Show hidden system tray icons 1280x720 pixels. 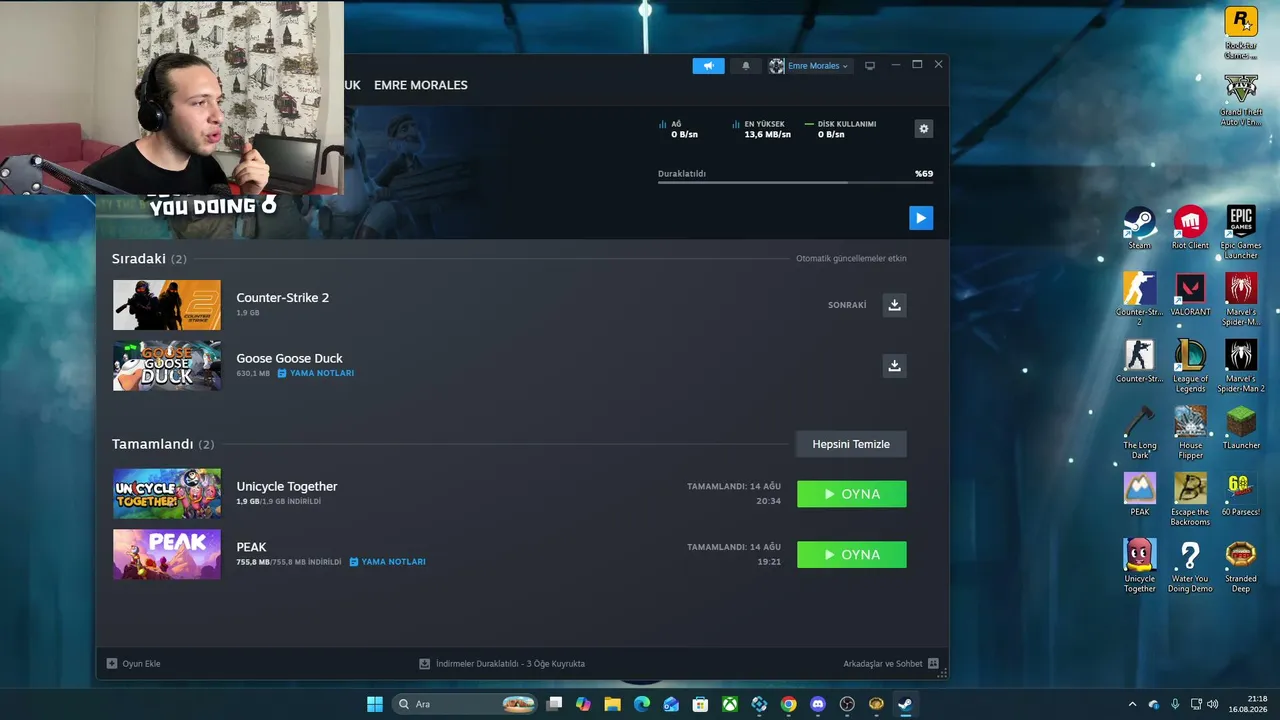[x=1132, y=704]
